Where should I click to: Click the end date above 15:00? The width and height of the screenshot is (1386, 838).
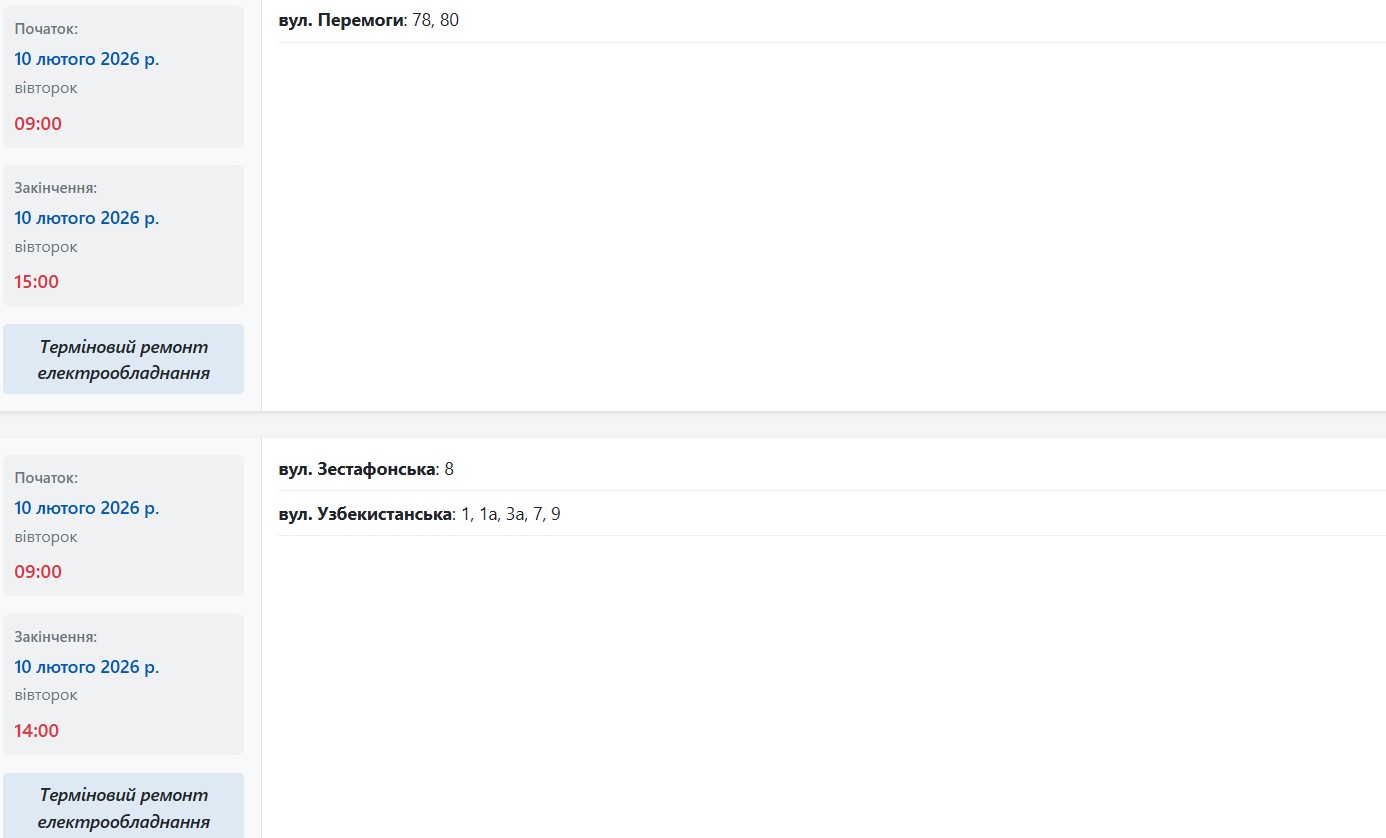pos(87,218)
